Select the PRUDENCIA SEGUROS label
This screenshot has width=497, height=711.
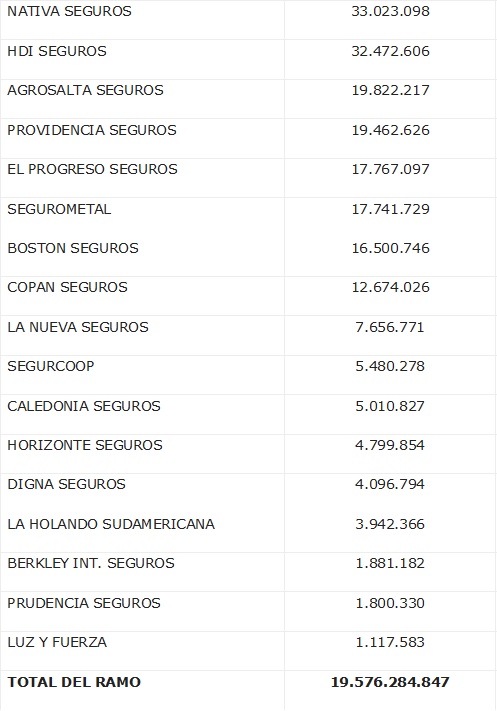click(84, 603)
